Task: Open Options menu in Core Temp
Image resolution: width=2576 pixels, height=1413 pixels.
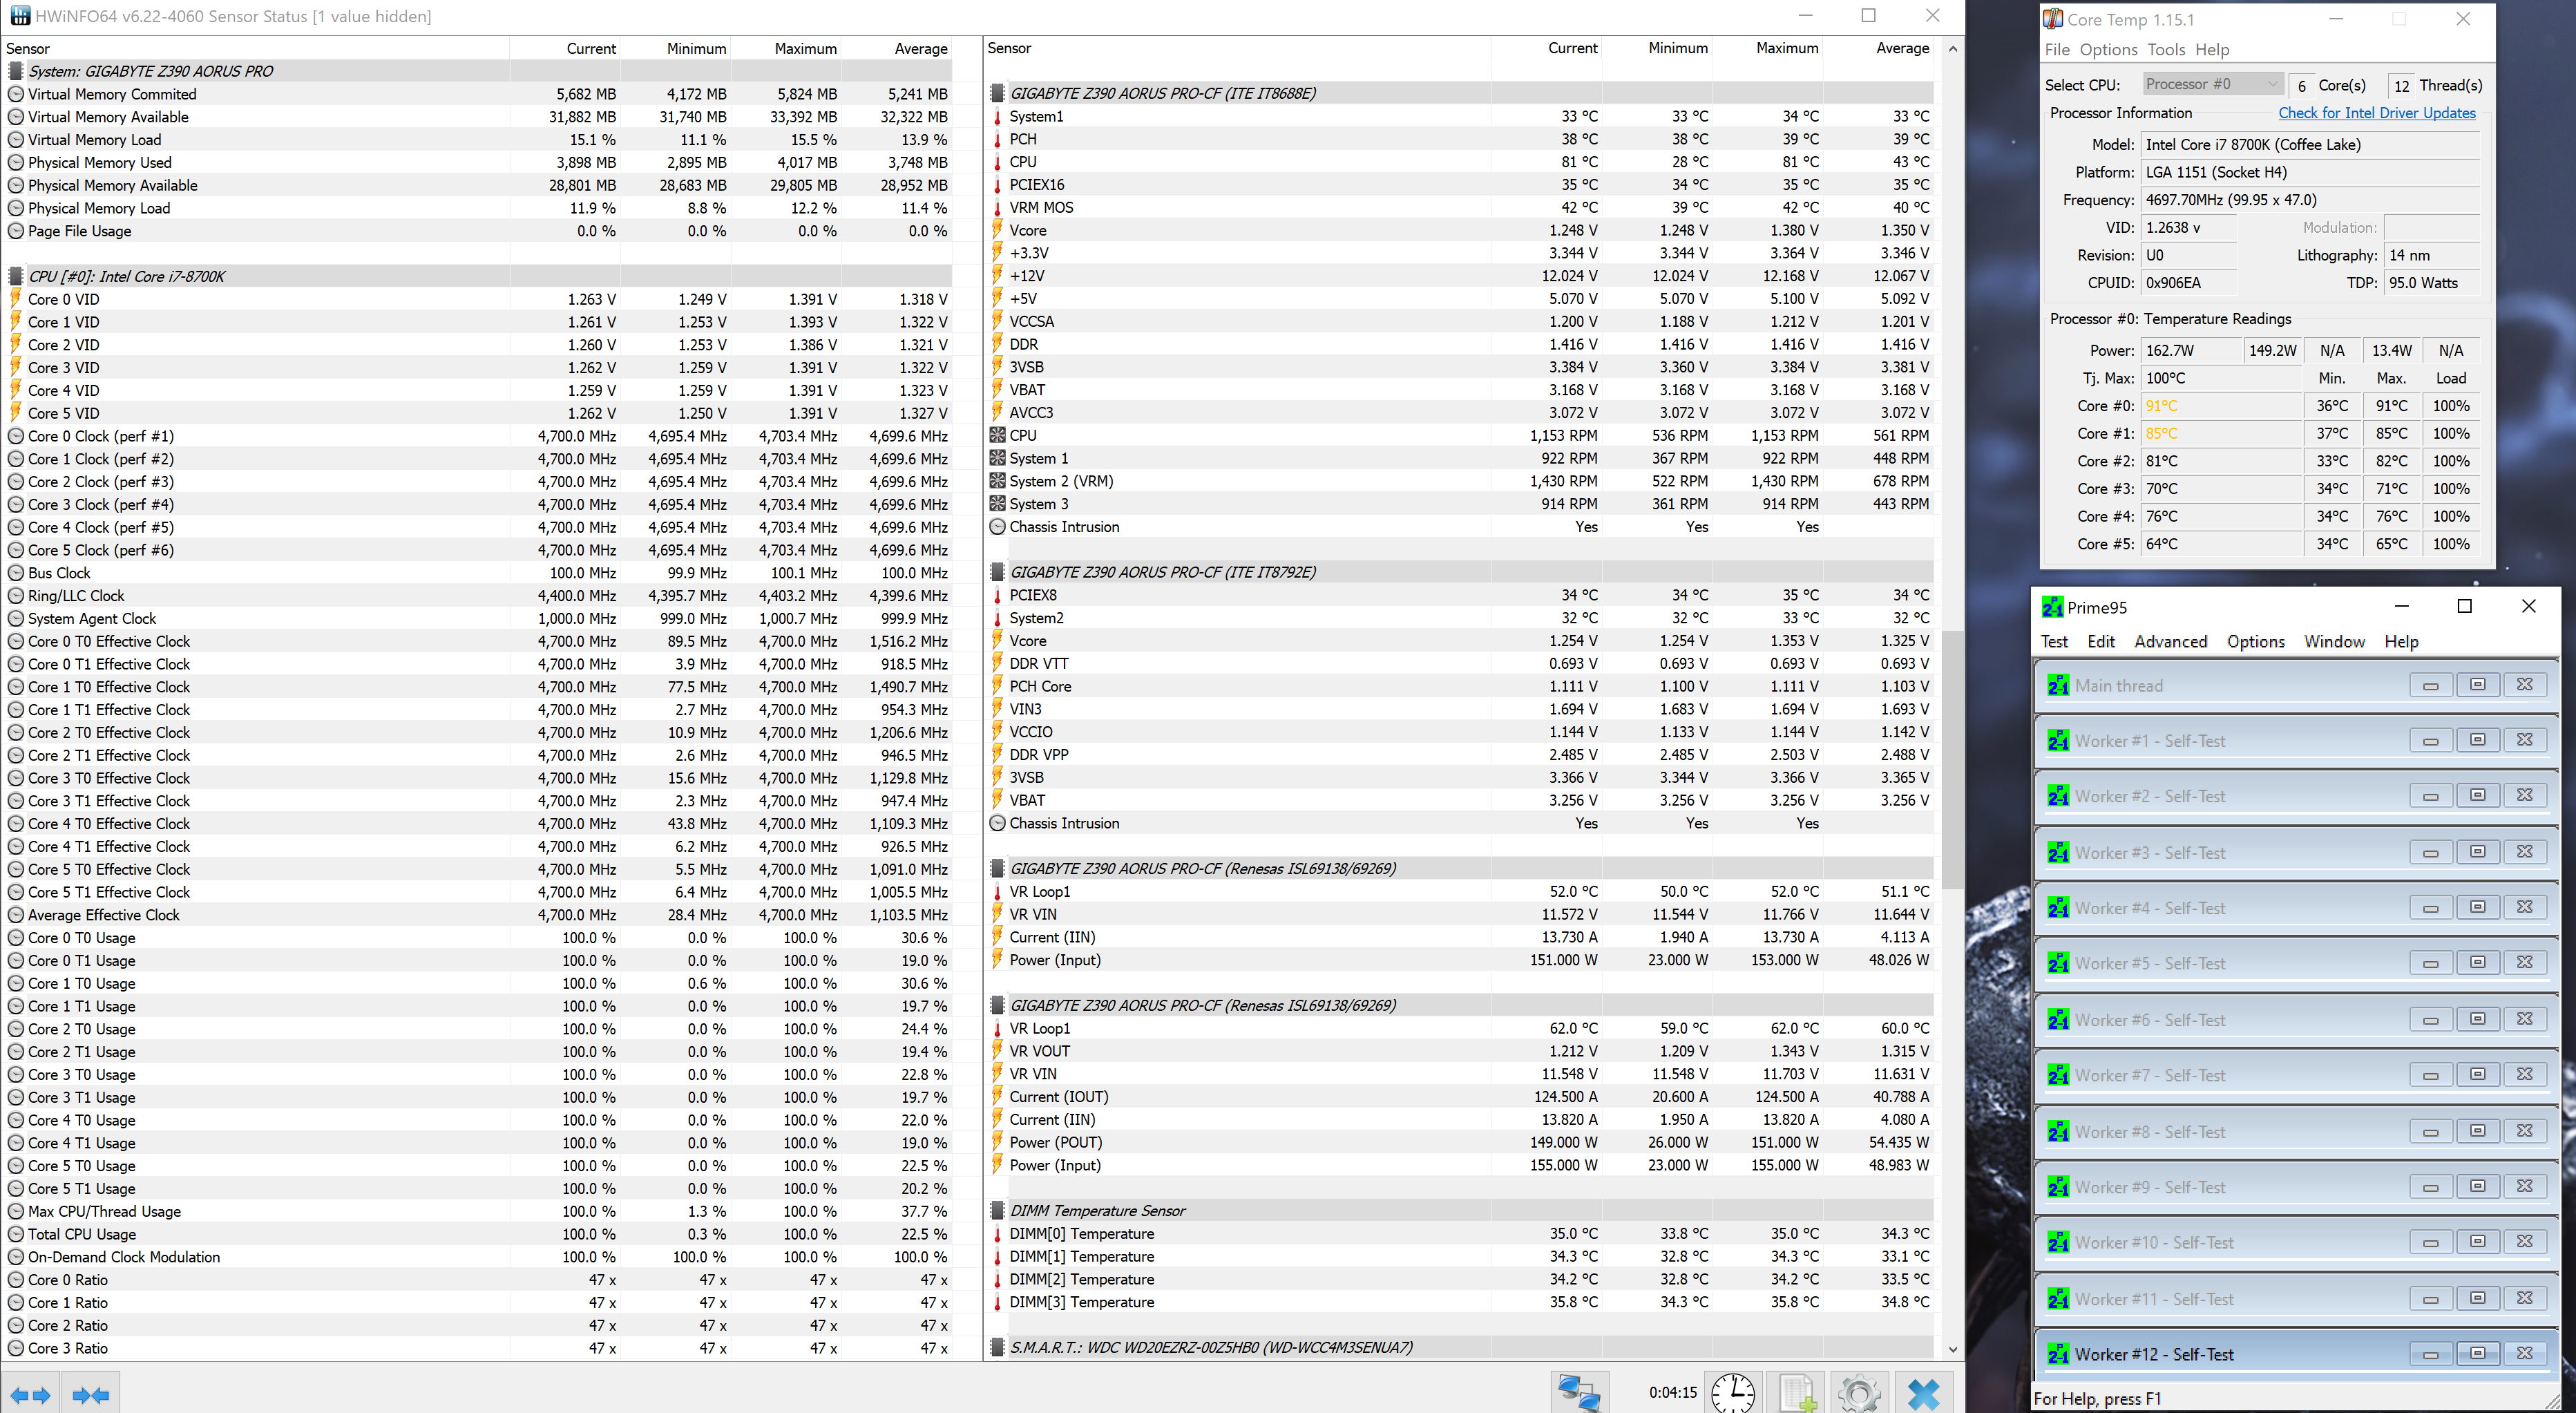Action: tap(2107, 50)
